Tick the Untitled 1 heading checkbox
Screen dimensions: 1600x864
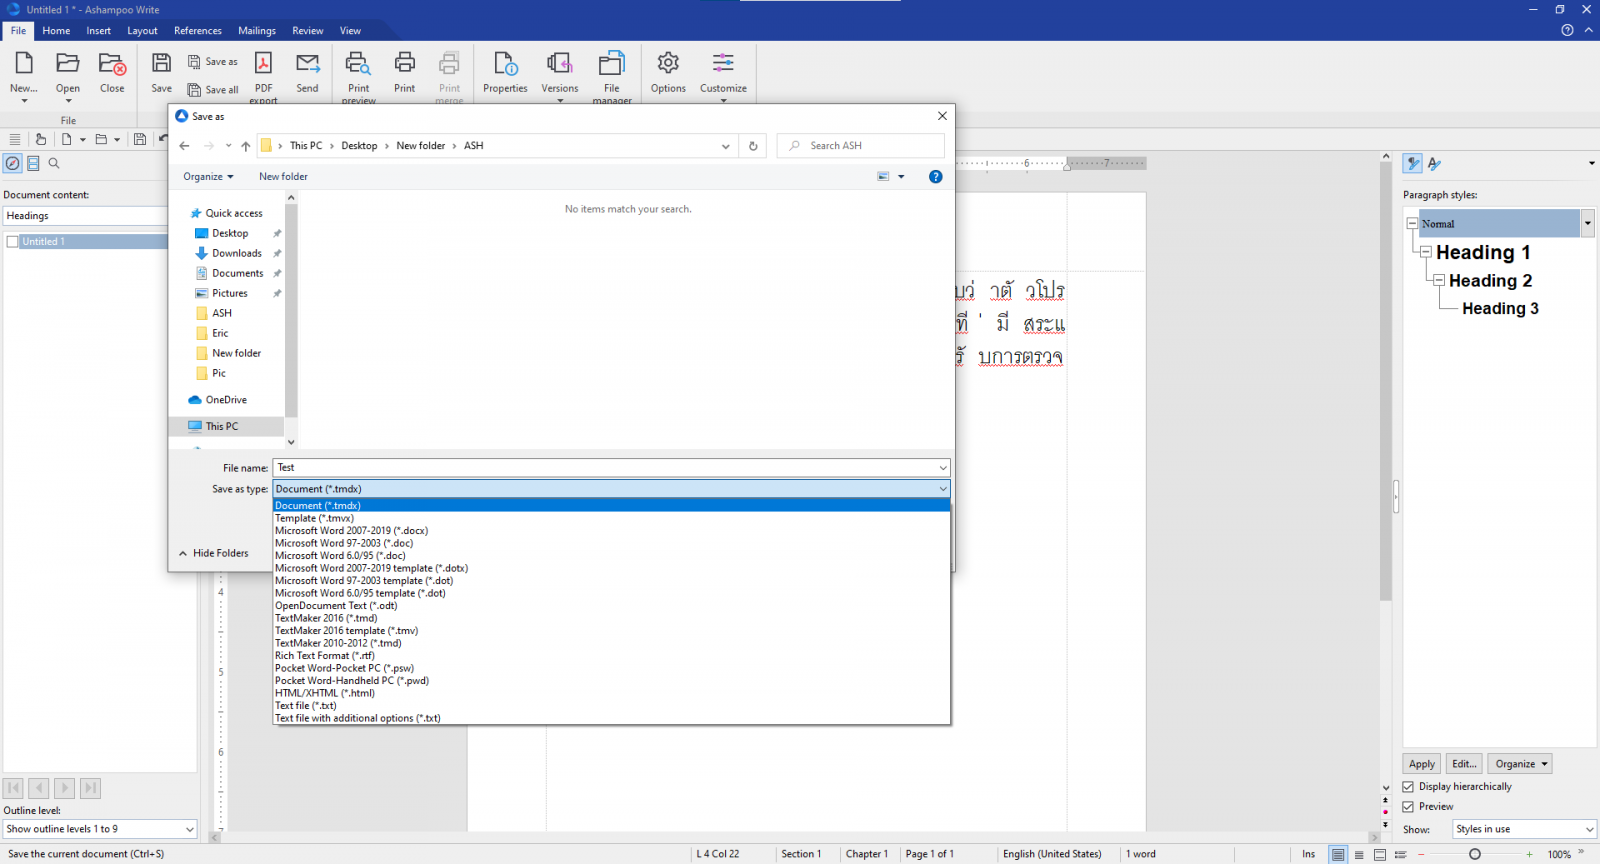click(13, 242)
